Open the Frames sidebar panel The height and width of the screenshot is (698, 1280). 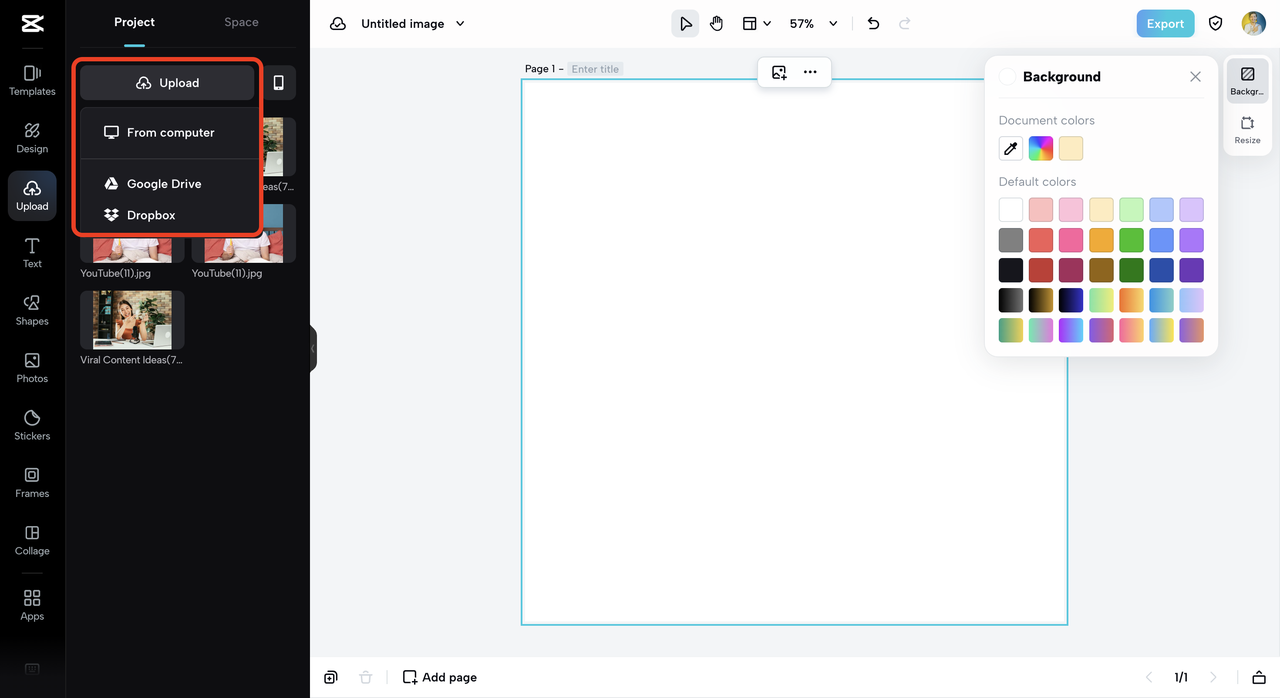click(32, 482)
